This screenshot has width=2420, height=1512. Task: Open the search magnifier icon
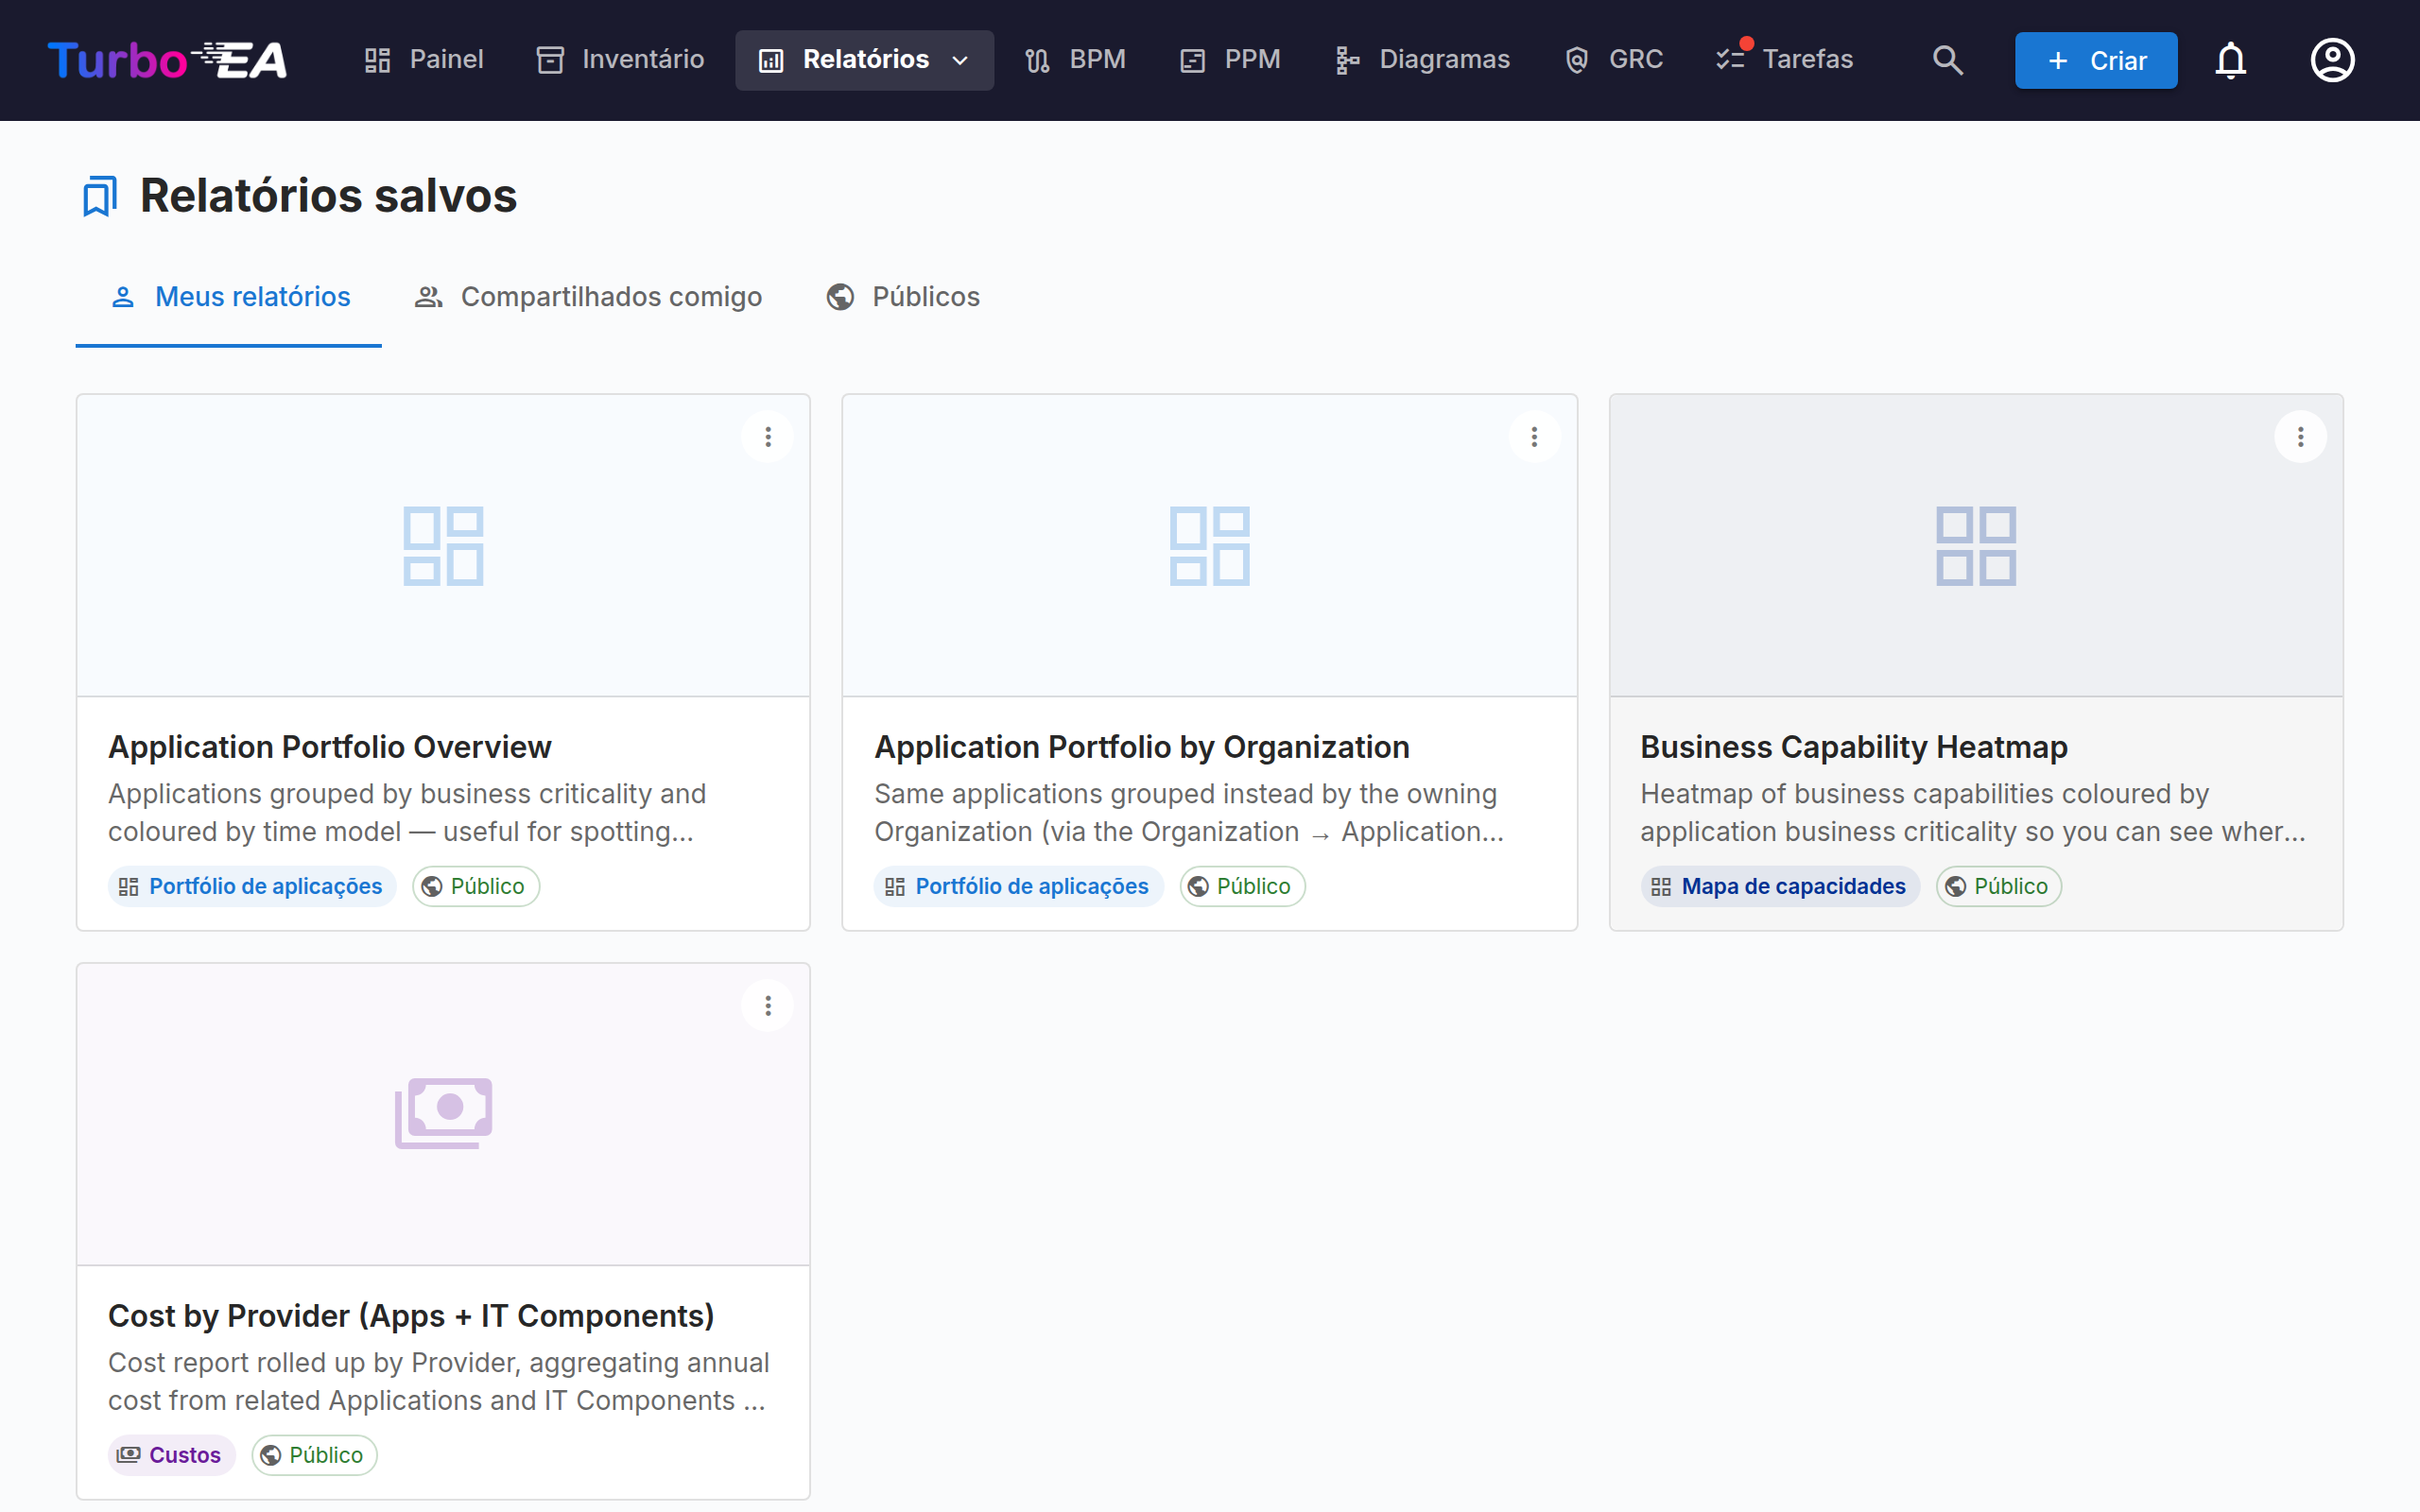(x=1947, y=60)
